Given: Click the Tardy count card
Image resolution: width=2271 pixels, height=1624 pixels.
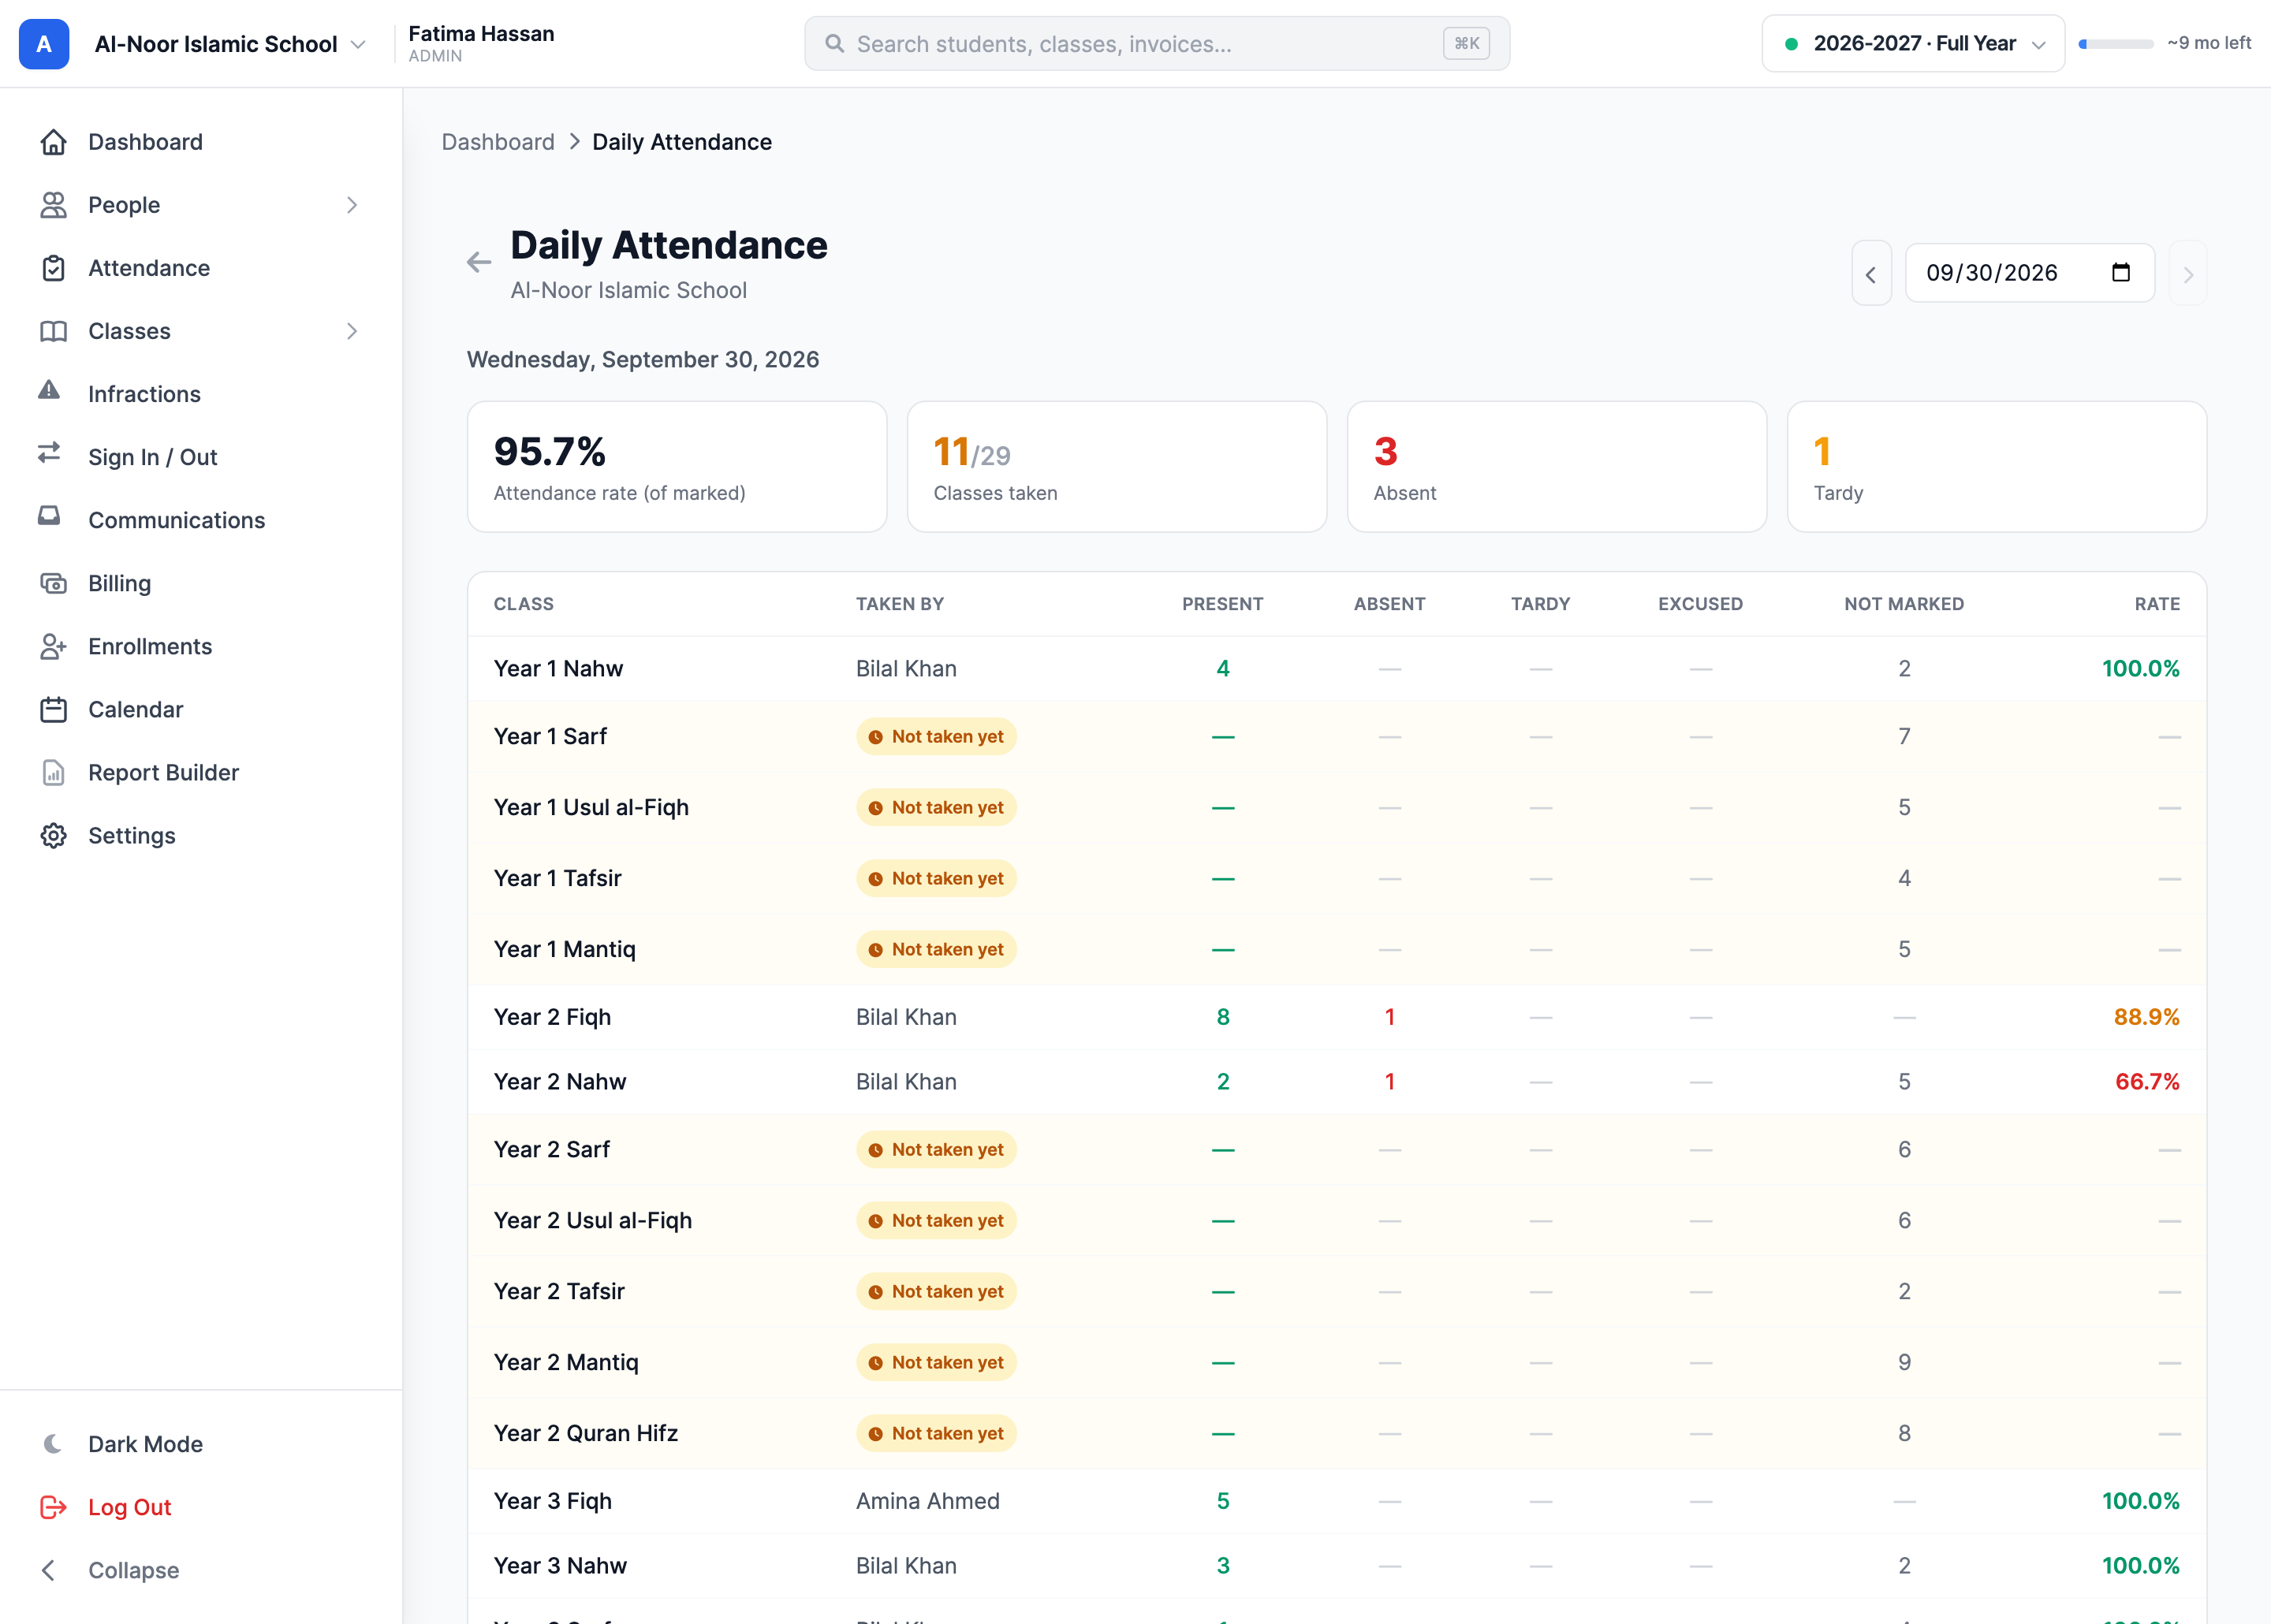Looking at the screenshot, I should pyautogui.click(x=1997, y=467).
